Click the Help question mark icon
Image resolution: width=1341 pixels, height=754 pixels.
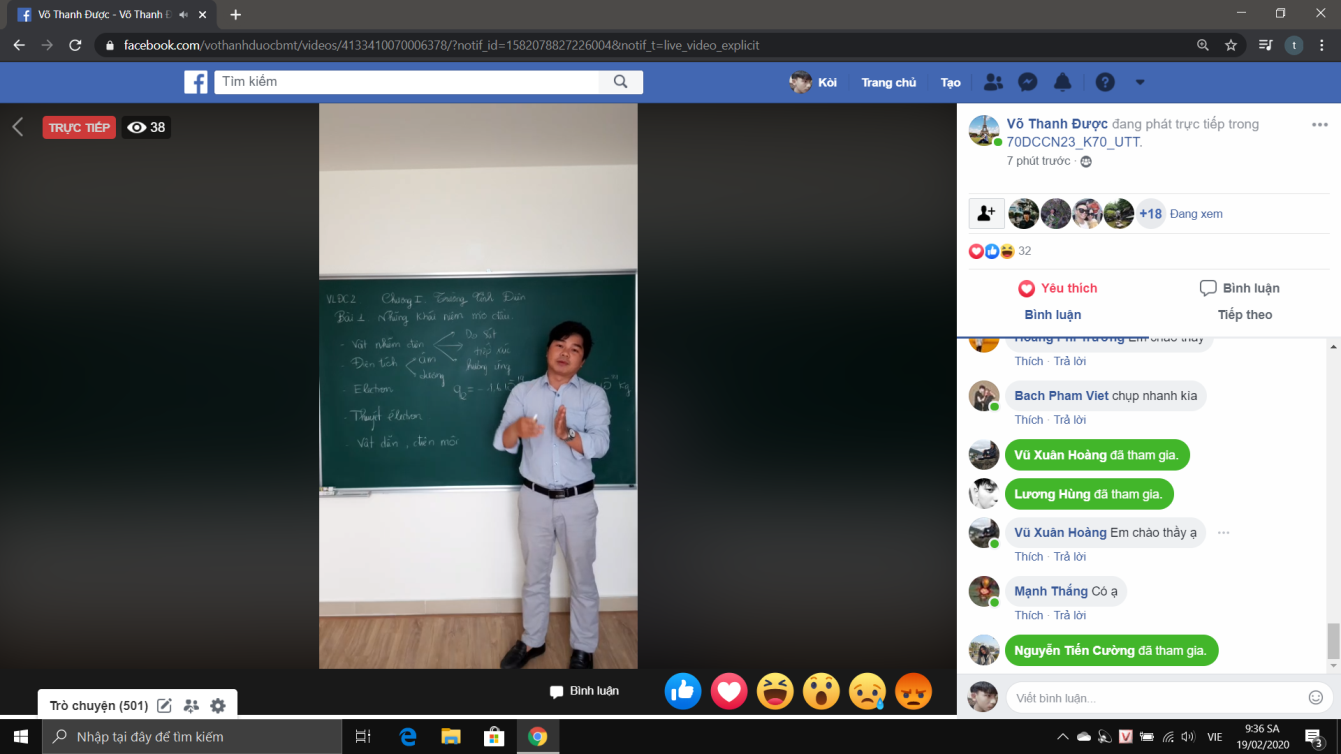coord(1104,82)
